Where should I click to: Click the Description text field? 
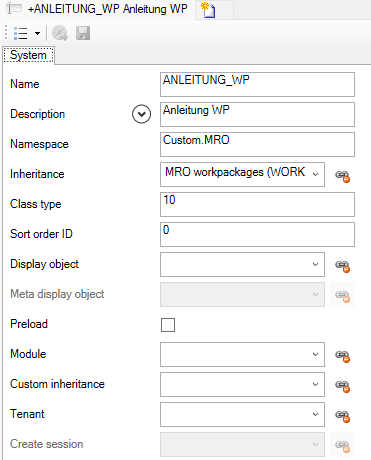tap(257, 114)
